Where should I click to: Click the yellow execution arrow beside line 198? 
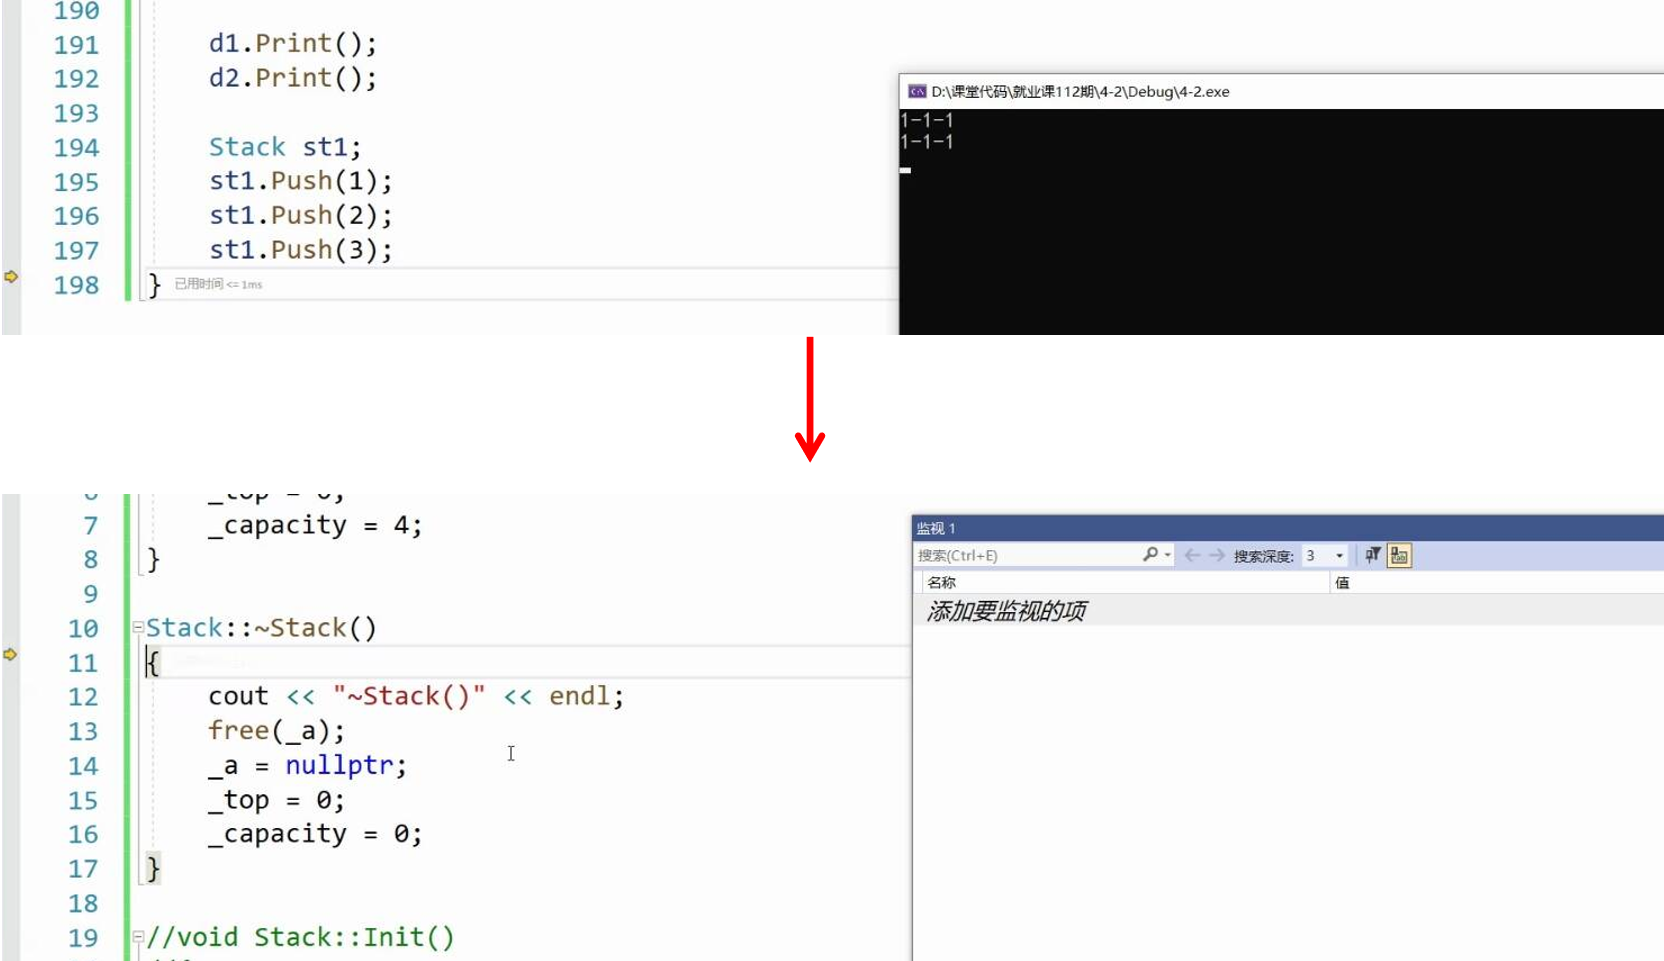point(11,277)
